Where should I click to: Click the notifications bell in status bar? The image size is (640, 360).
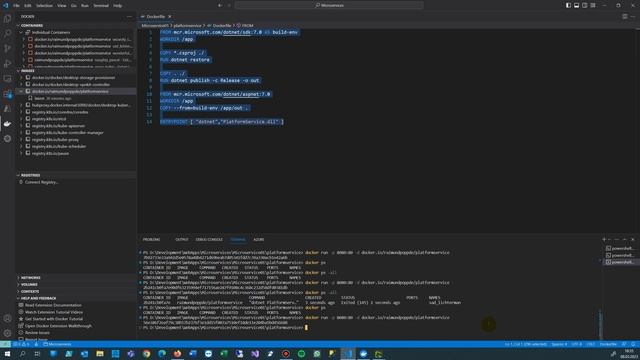click(x=633, y=344)
